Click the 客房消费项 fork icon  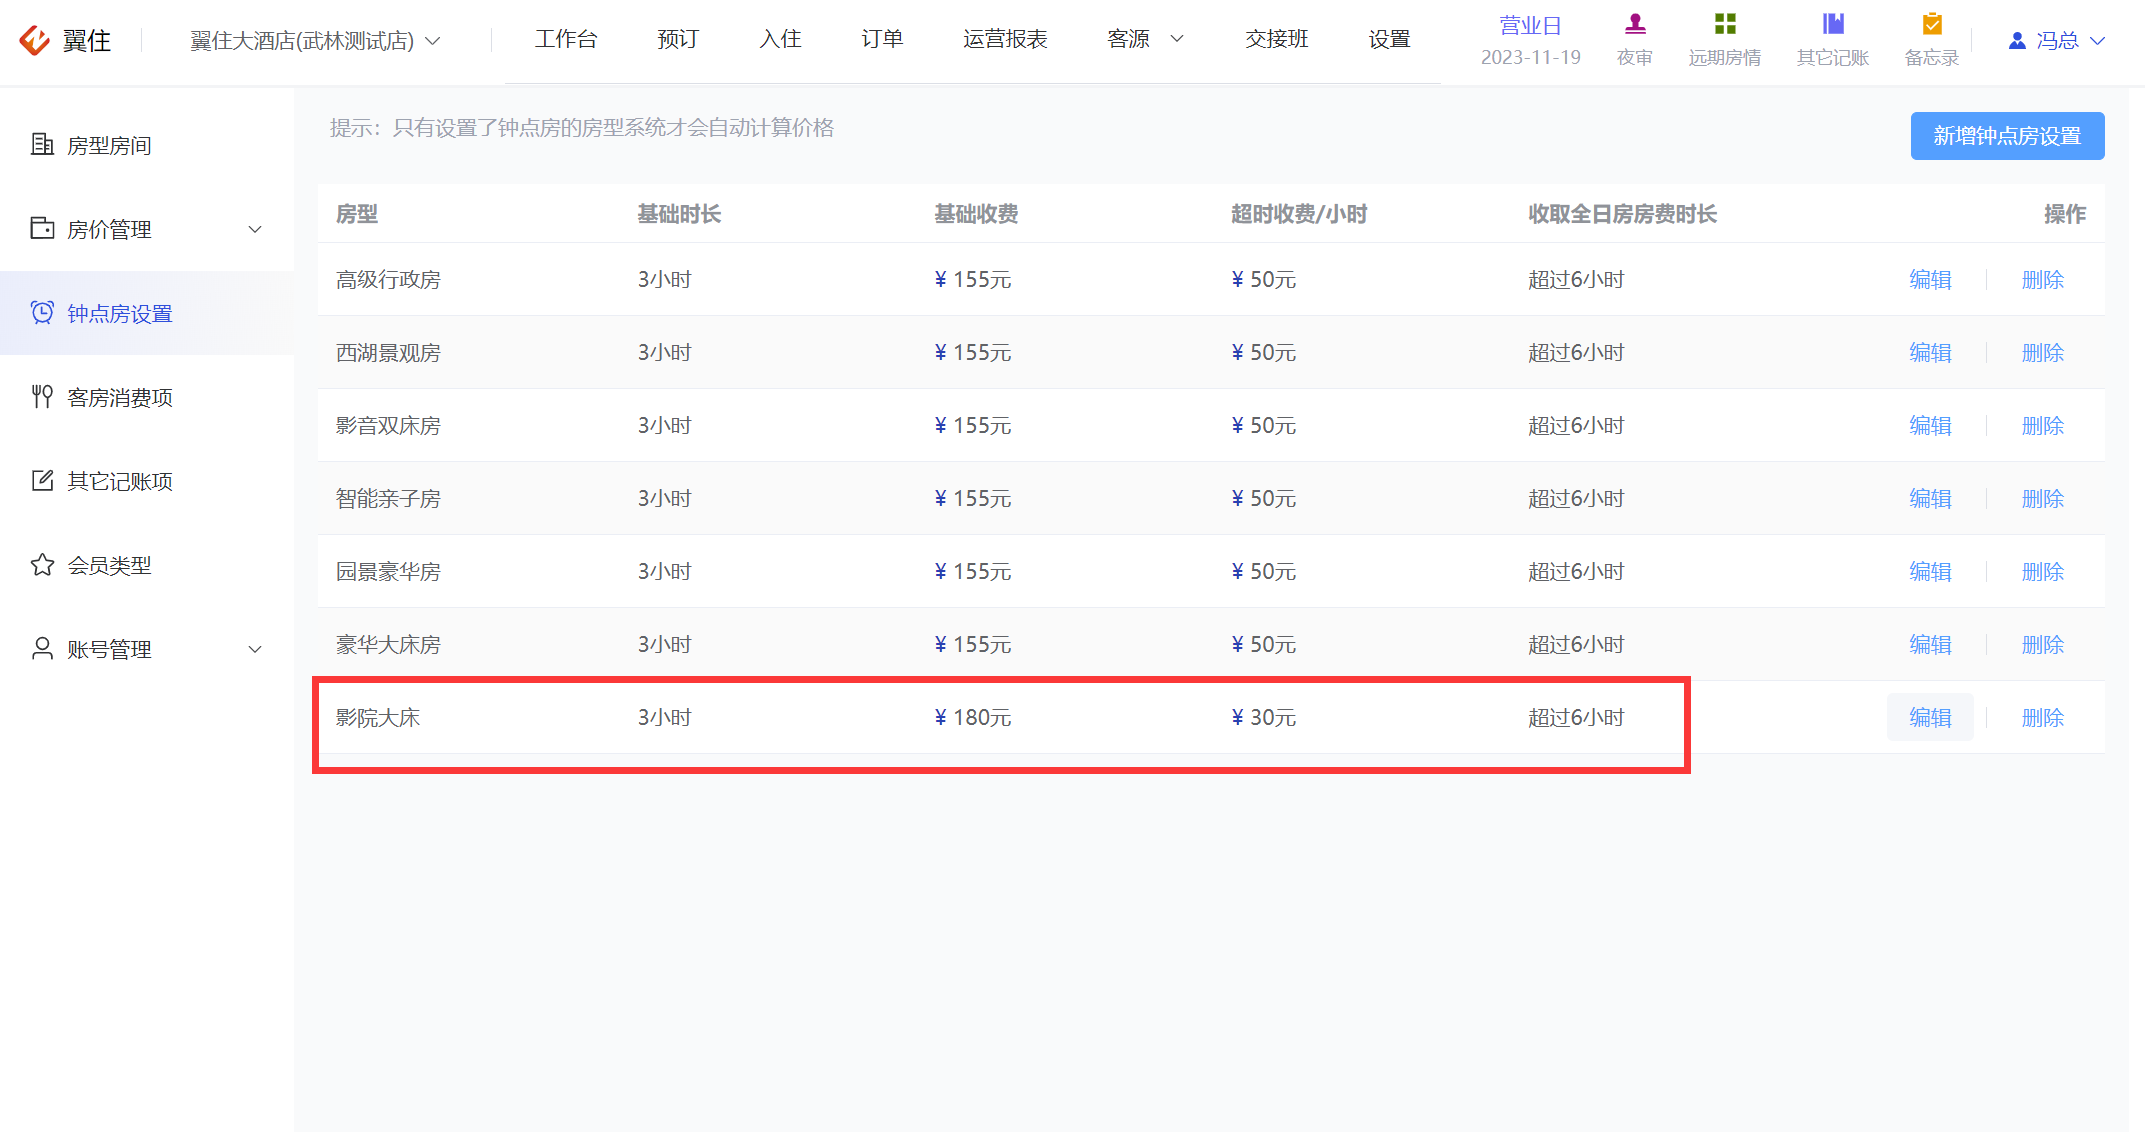(x=42, y=397)
